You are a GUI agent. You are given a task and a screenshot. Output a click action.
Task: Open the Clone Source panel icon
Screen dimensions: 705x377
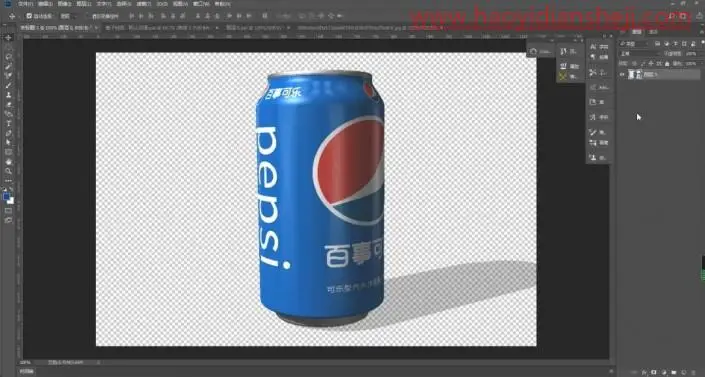(593, 157)
